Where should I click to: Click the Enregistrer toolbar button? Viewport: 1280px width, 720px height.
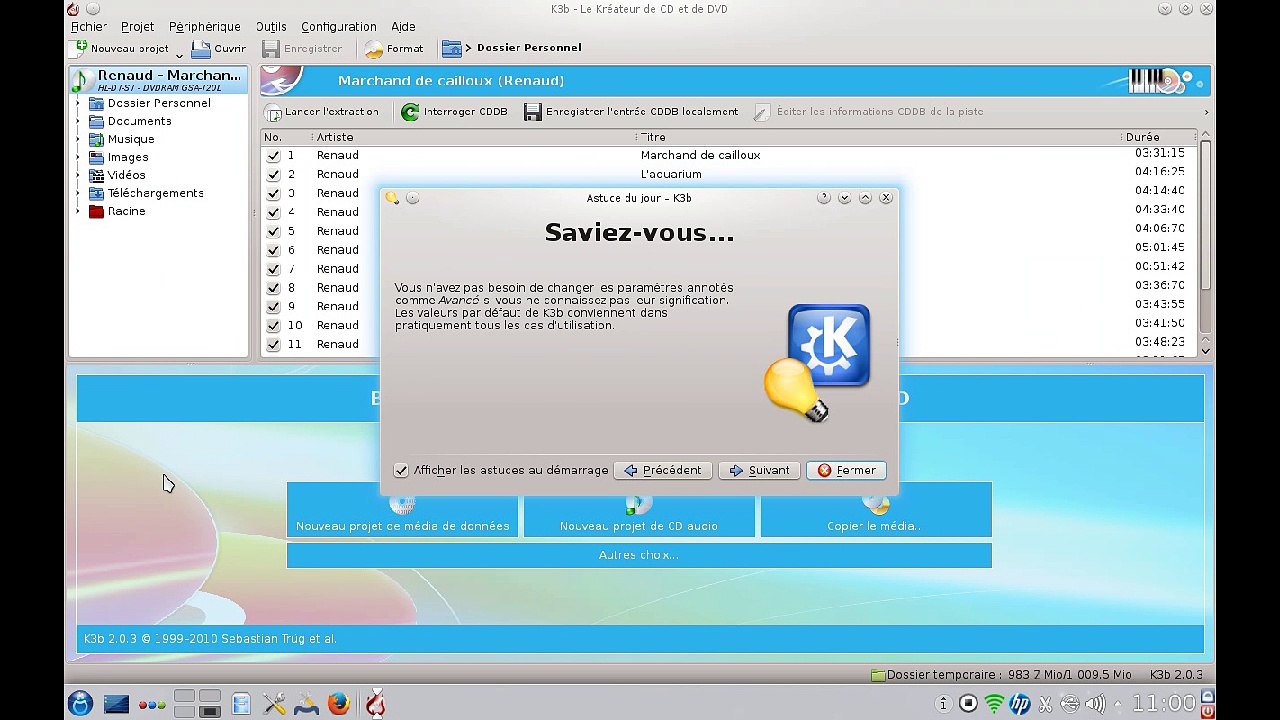(303, 48)
